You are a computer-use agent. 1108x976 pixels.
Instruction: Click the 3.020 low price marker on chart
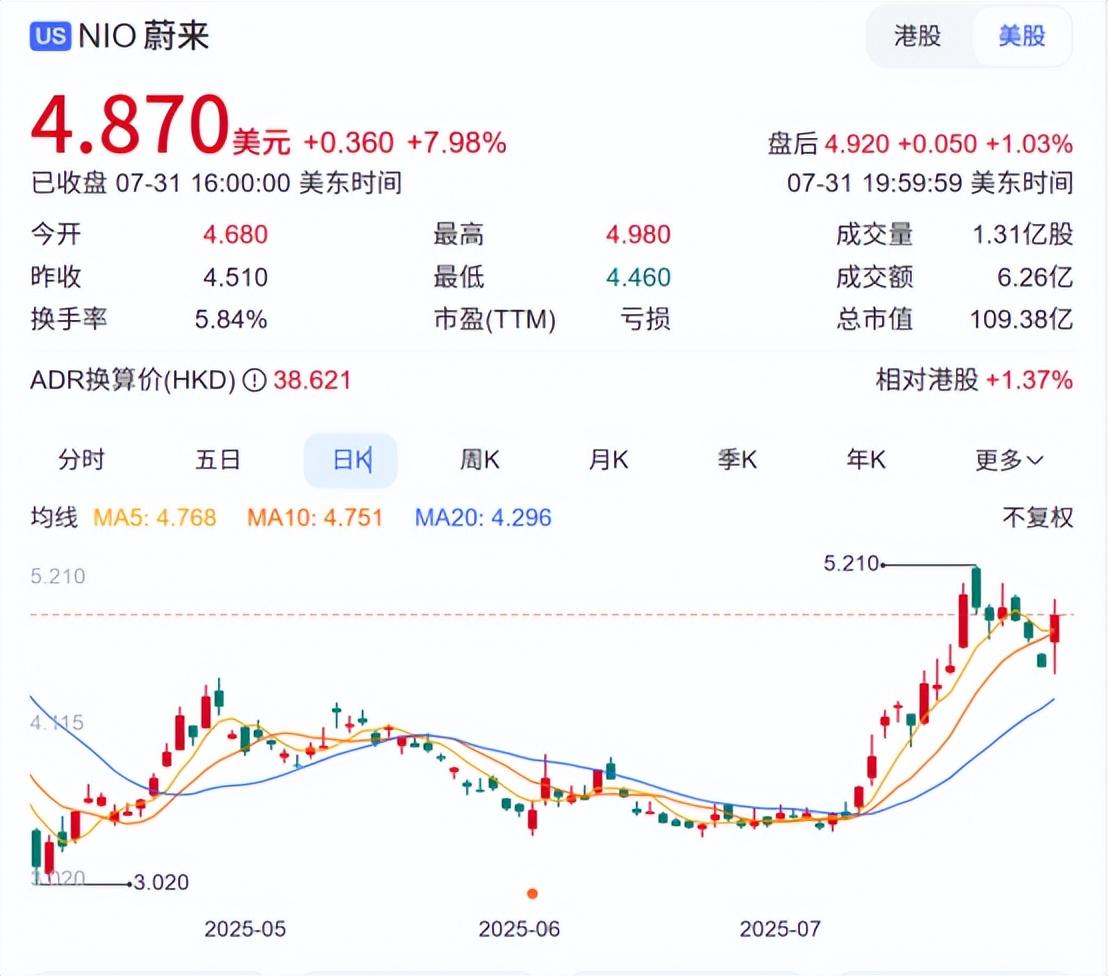(x=161, y=882)
